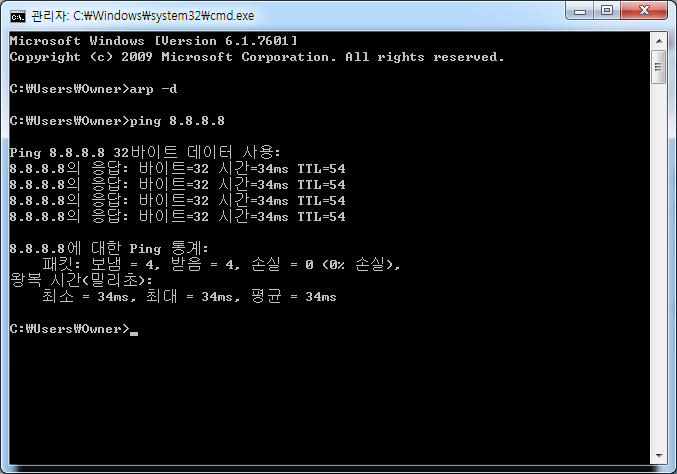The height and width of the screenshot is (474, 677).
Task: Click the scrollbar up arrow
Action: click(659, 41)
